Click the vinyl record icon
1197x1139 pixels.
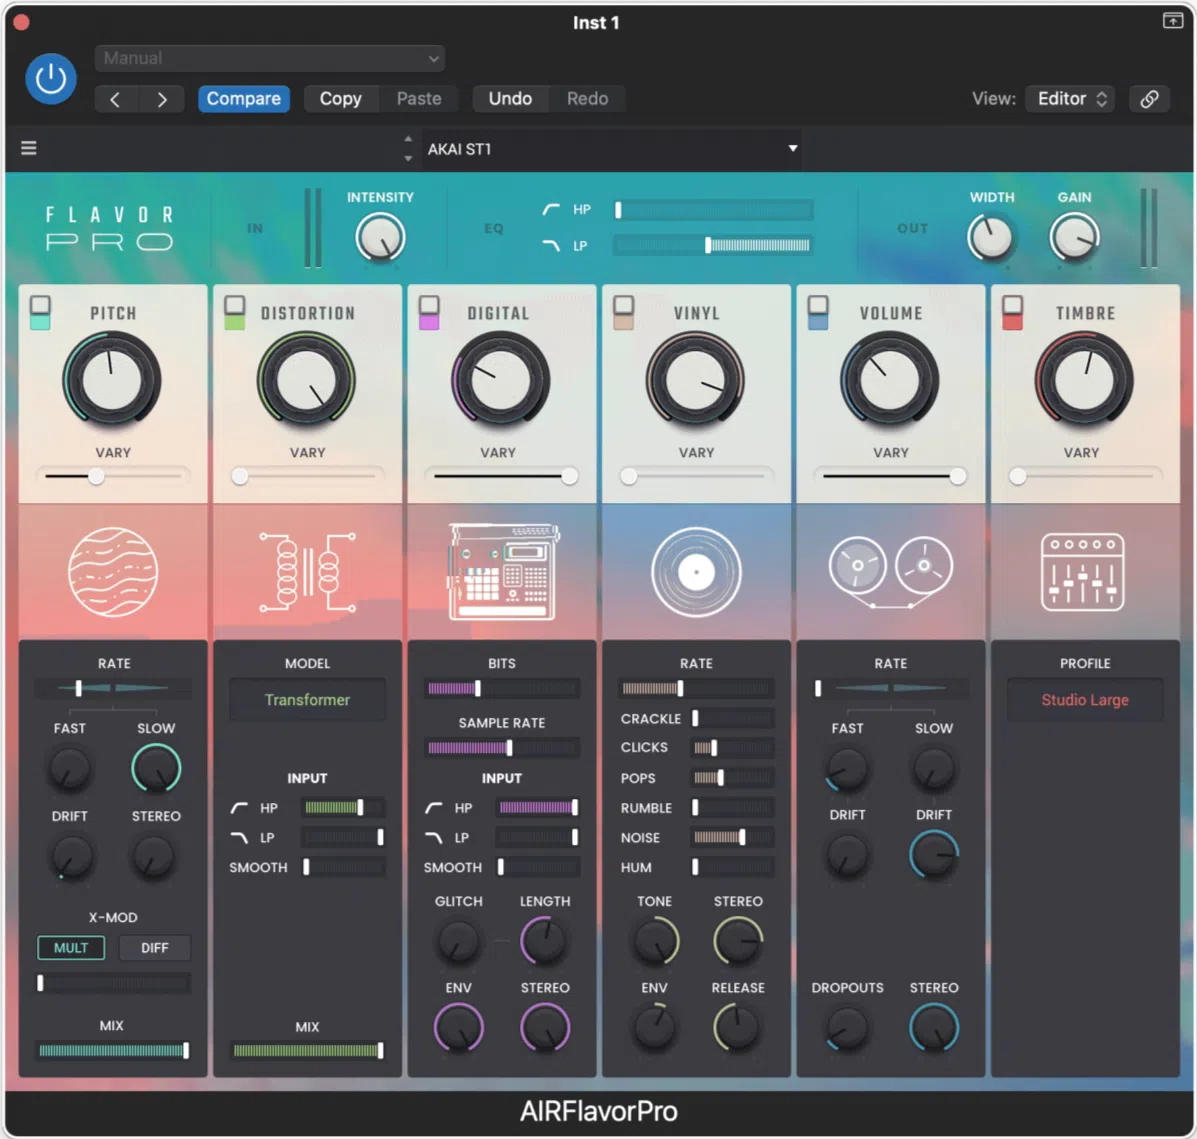point(696,572)
